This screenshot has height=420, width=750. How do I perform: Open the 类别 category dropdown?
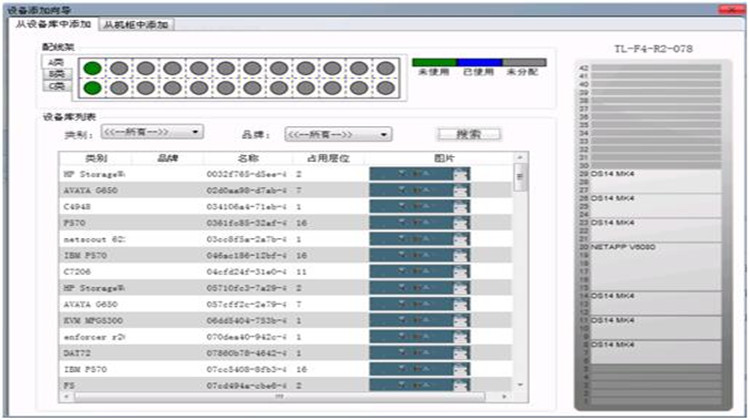(x=148, y=132)
